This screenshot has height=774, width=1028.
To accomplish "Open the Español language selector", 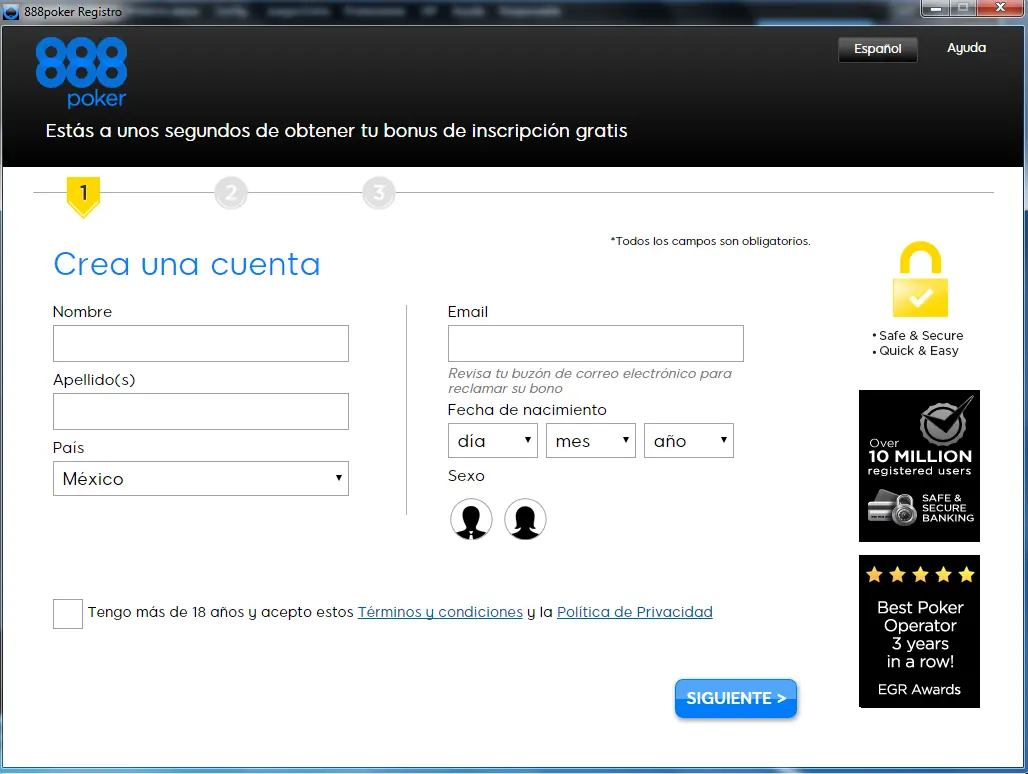I will tap(877, 49).
